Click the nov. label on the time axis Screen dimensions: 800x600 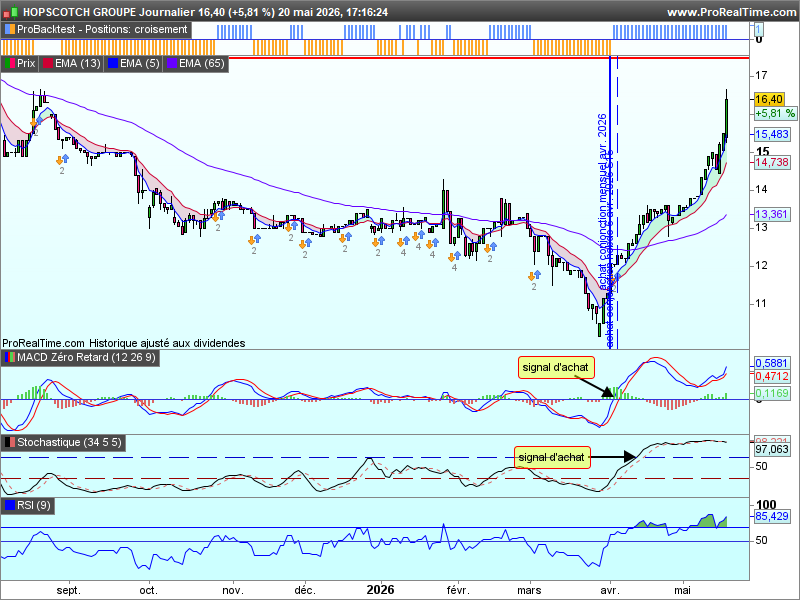click(x=232, y=590)
